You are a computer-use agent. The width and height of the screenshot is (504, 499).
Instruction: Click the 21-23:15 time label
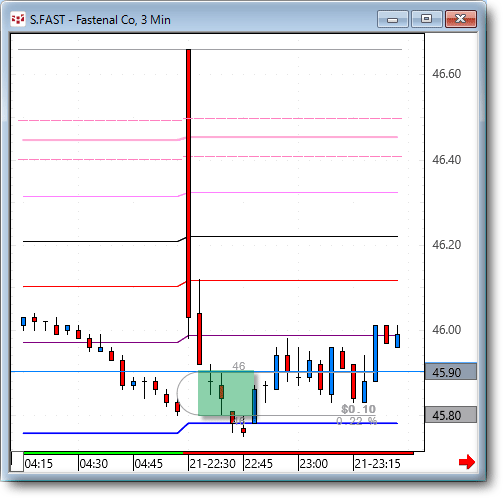click(377, 464)
